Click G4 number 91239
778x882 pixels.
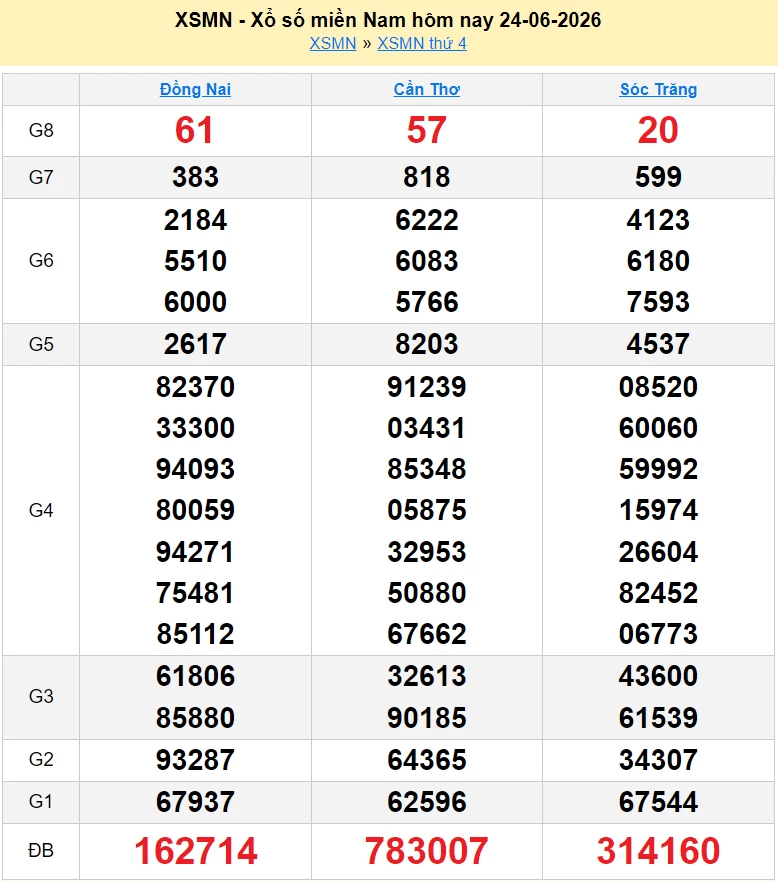coord(426,387)
